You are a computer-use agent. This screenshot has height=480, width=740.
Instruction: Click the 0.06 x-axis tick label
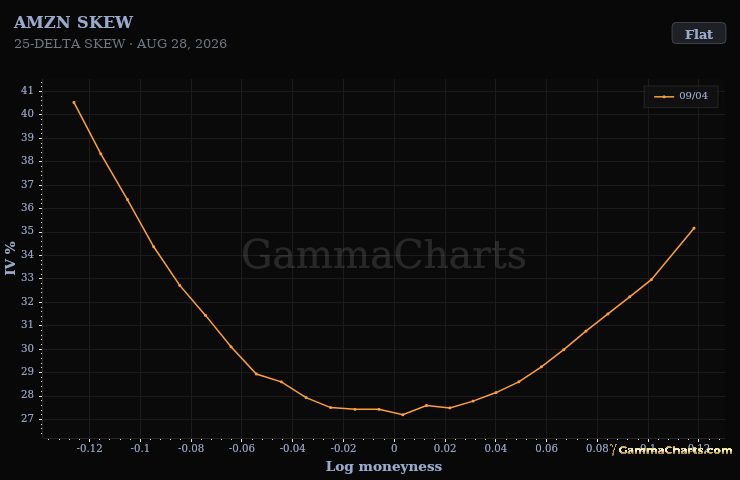tap(547, 448)
